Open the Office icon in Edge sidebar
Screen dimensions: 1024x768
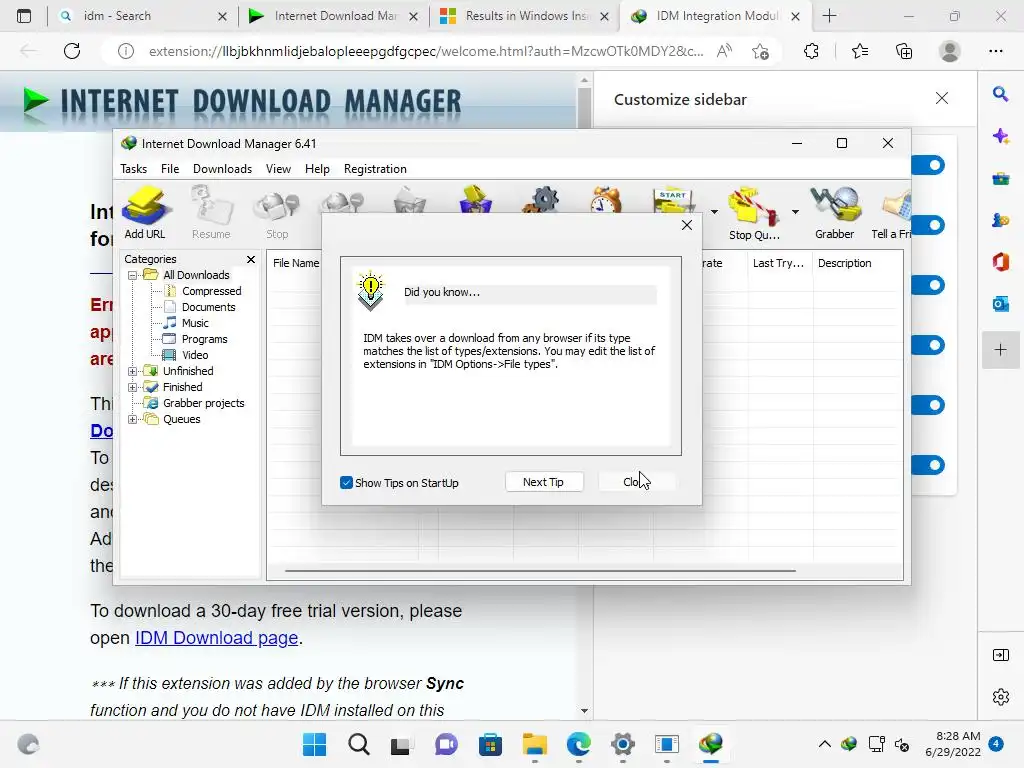pyautogui.click(x=1000, y=262)
